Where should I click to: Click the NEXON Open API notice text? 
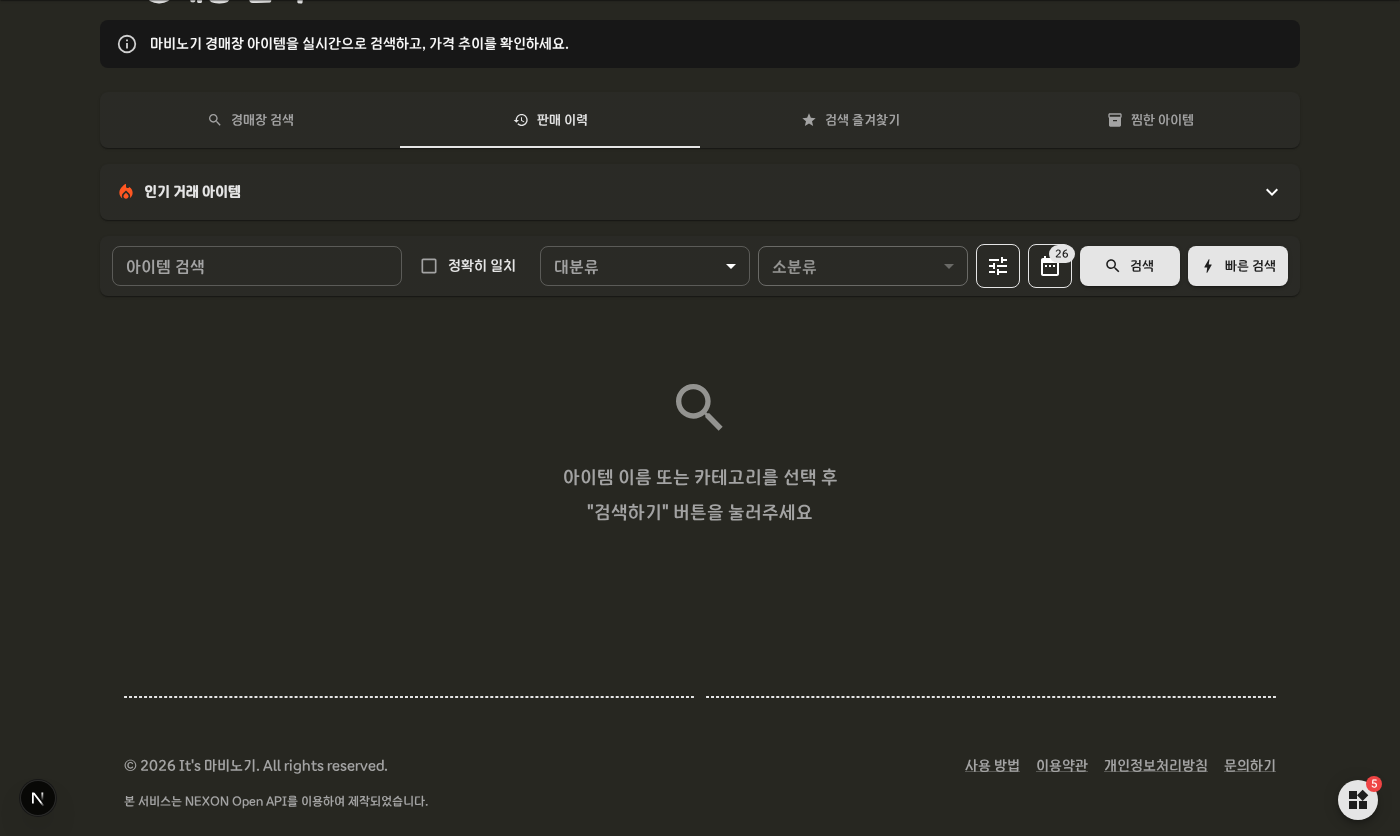[x=276, y=801]
